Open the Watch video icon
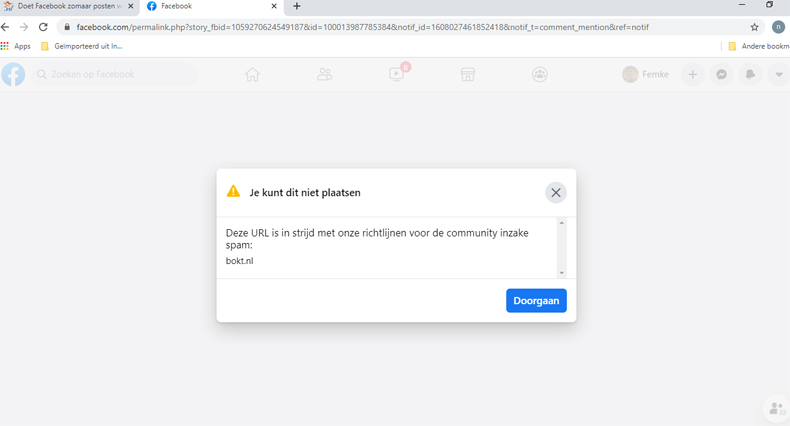Viewport: 790px width, 426px height. point(397,75)
